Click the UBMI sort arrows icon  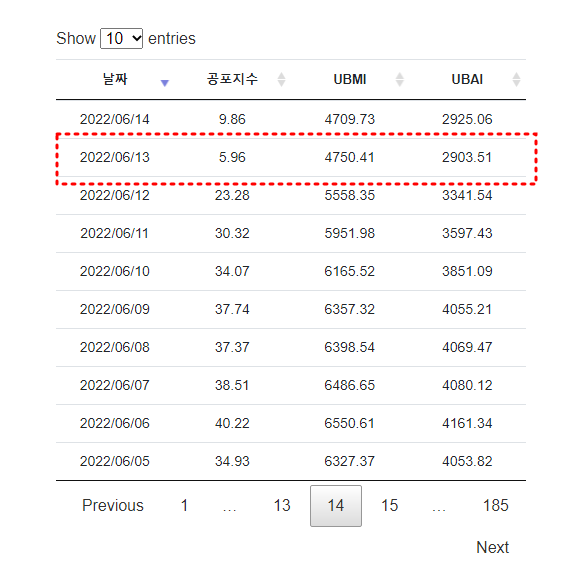[x=400, y=80]
